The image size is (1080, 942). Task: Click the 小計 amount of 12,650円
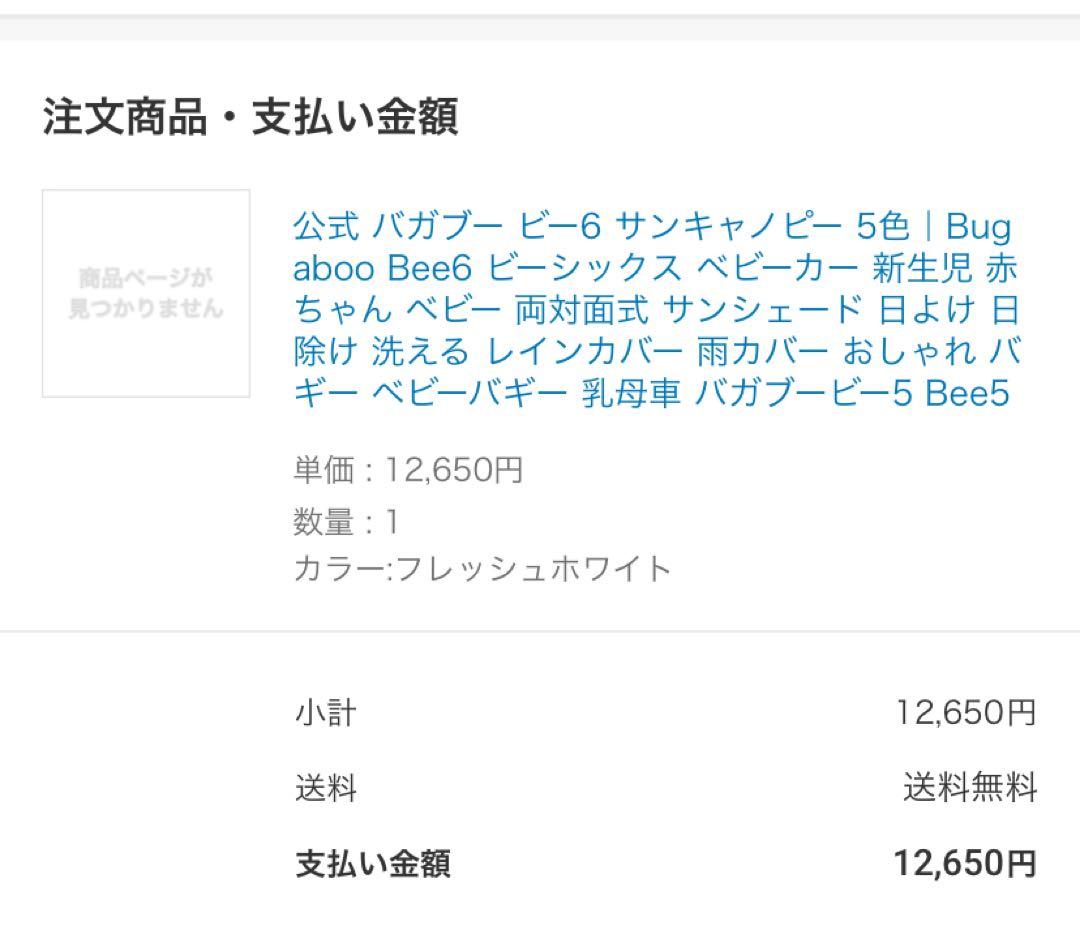tap(966, 713)
